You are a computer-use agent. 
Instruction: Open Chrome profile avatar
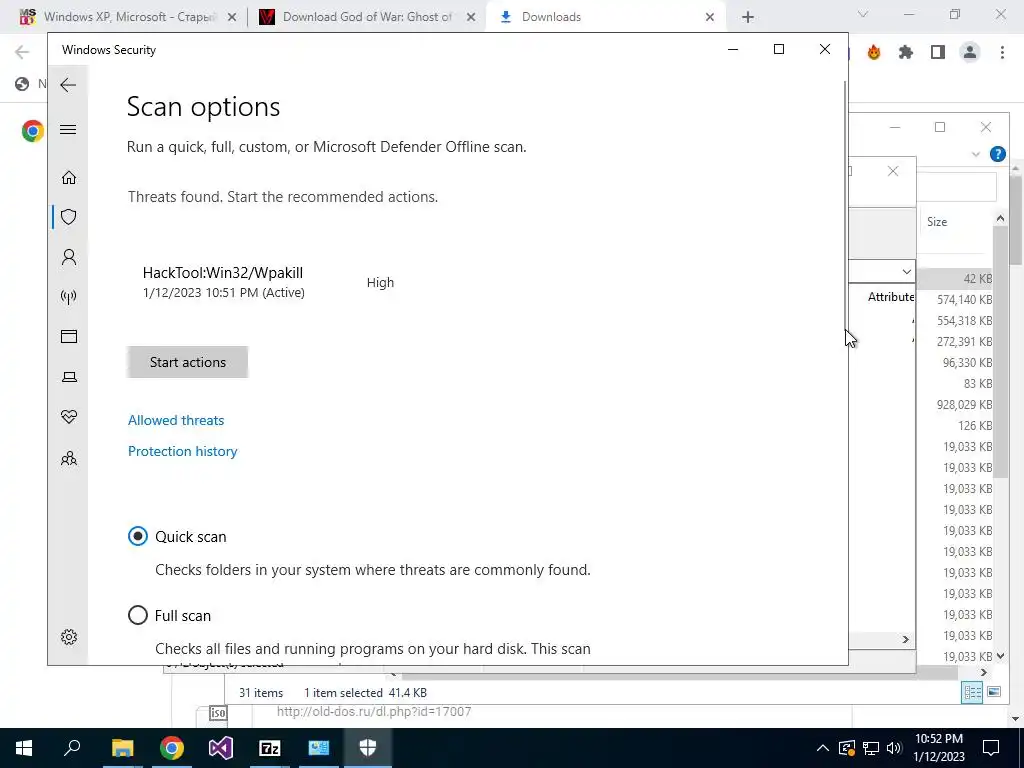click(x=970, y=52)
